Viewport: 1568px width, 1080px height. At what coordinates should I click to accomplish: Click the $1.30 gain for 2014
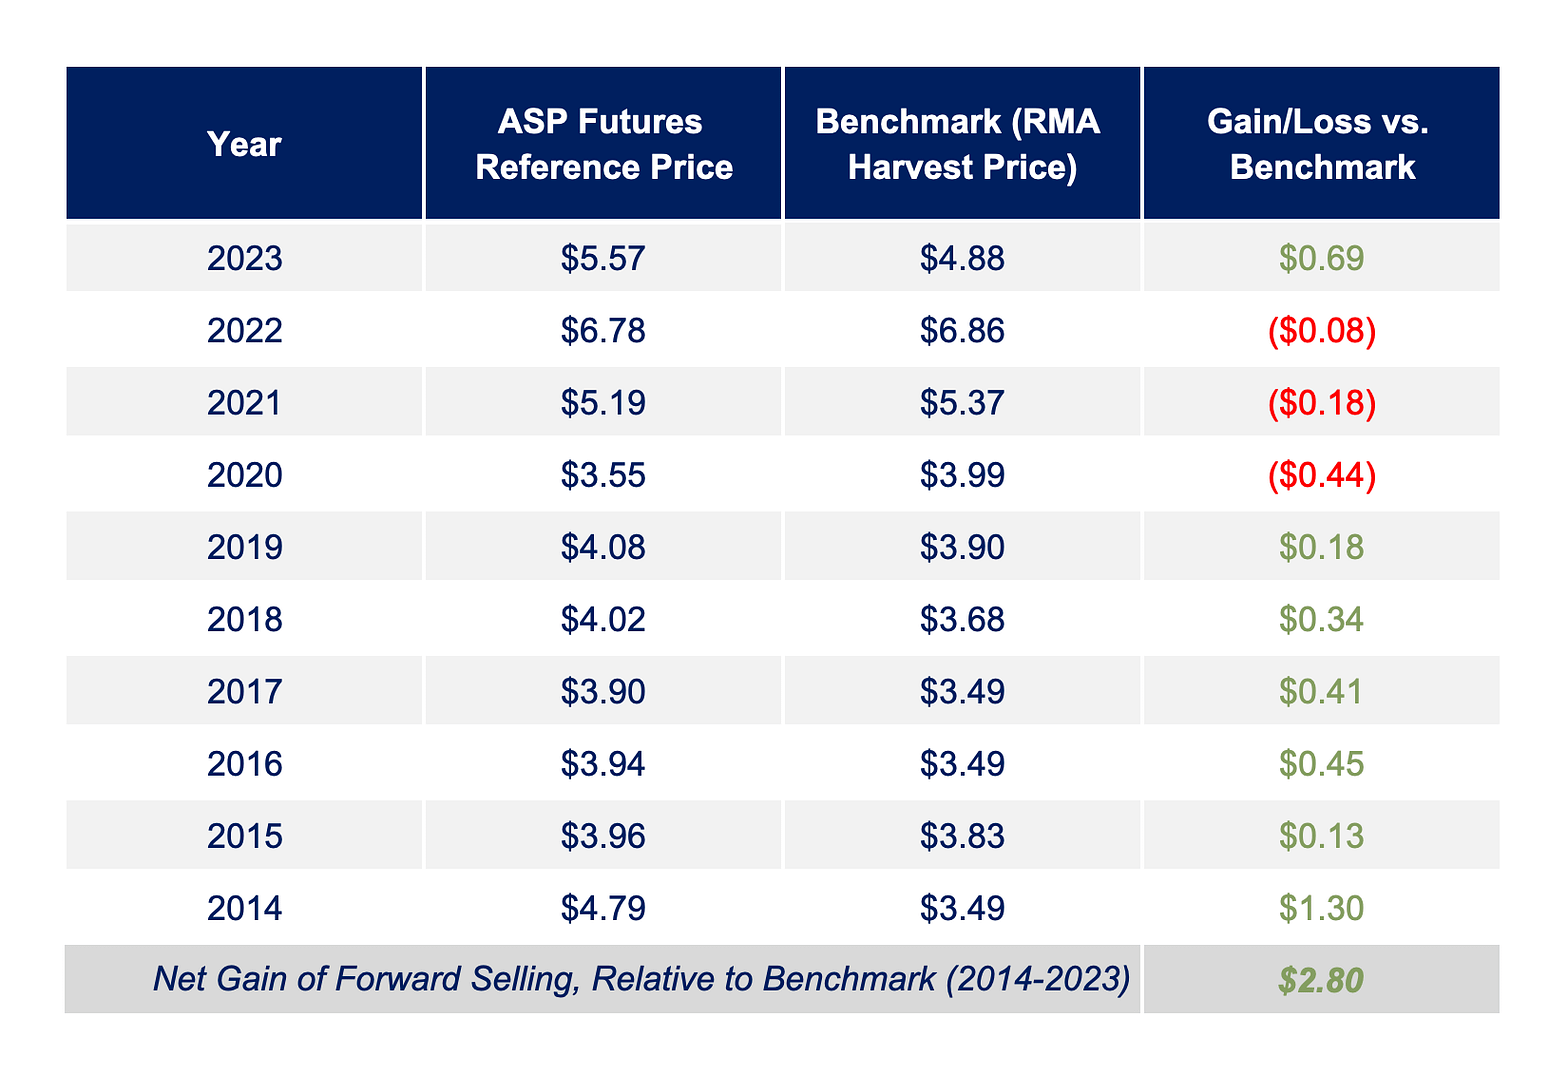tap(1321, 908)
